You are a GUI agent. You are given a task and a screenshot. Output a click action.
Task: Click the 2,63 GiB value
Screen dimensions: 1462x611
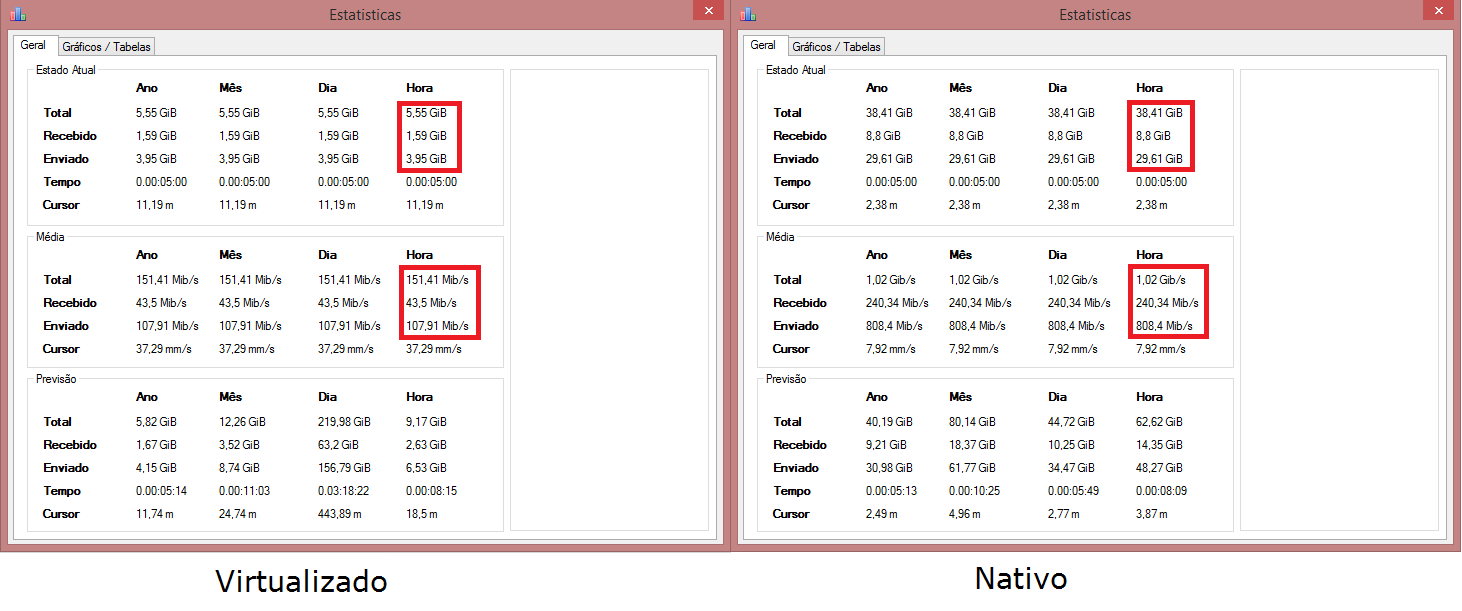click(426, 445)
